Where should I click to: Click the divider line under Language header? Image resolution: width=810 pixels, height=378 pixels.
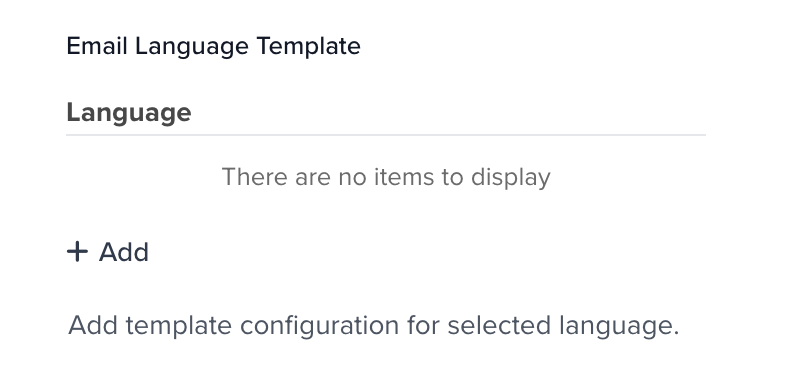386,135
